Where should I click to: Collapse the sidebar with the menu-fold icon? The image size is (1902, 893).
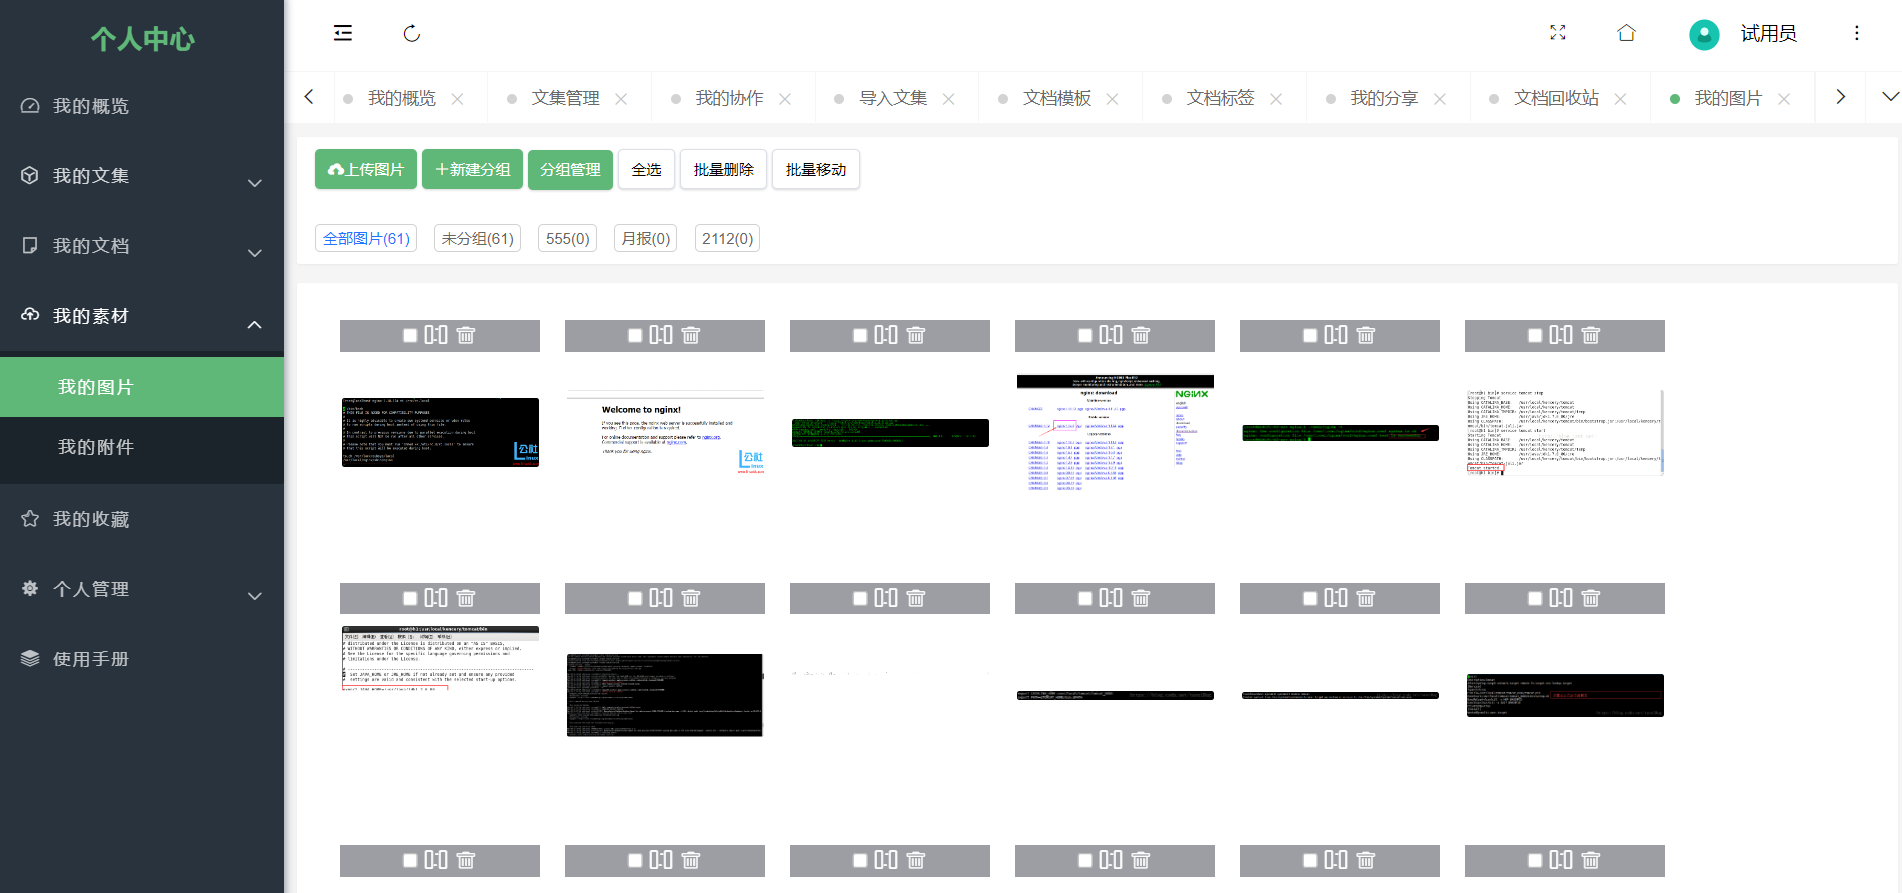[x=343, y=33]
